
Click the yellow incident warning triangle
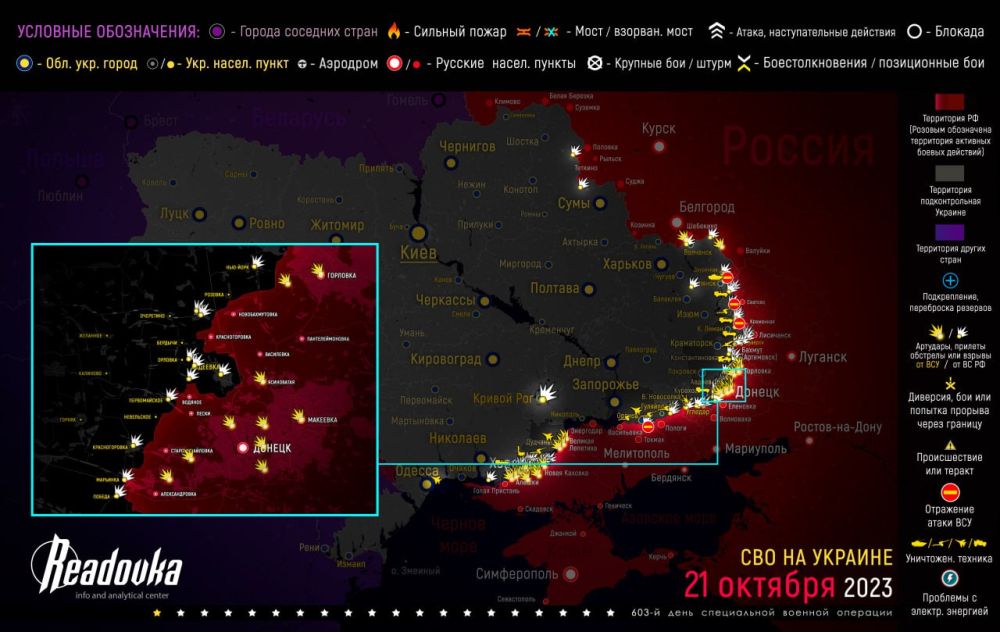(x=950, y=446)
